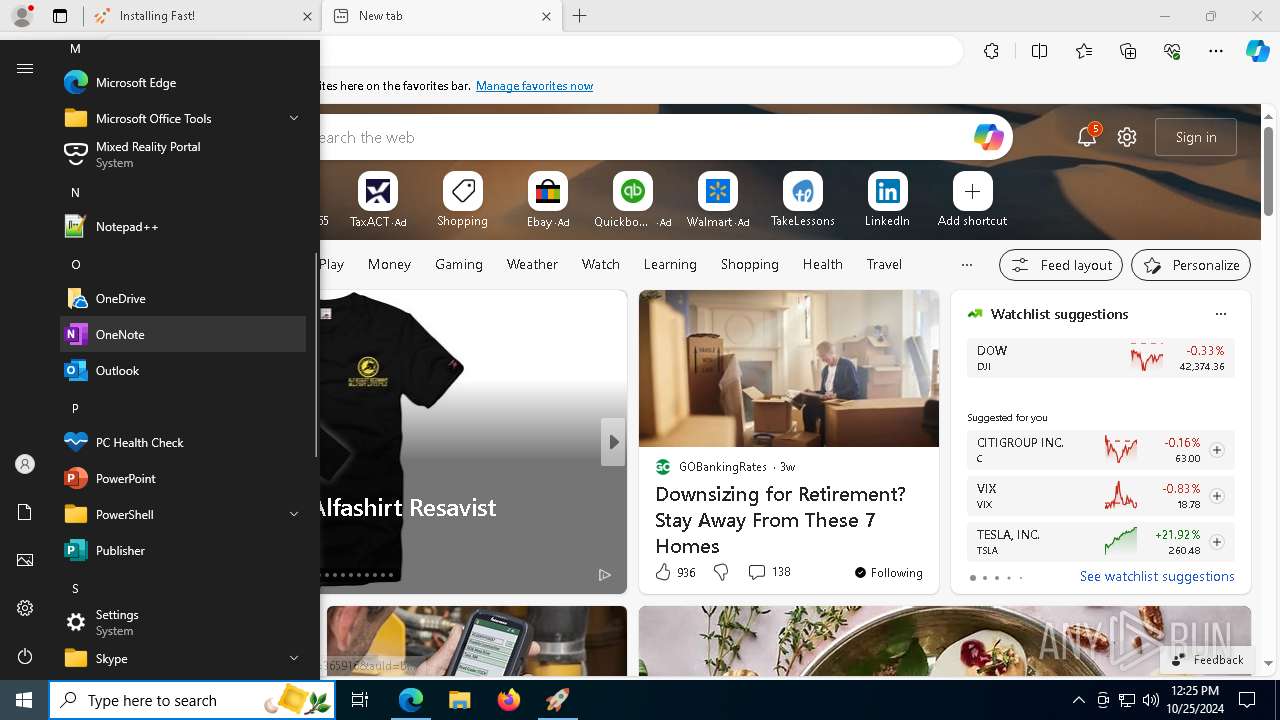Select the New tab browser tab
The height and width of the screenshot is (720, 1280).
444,16
